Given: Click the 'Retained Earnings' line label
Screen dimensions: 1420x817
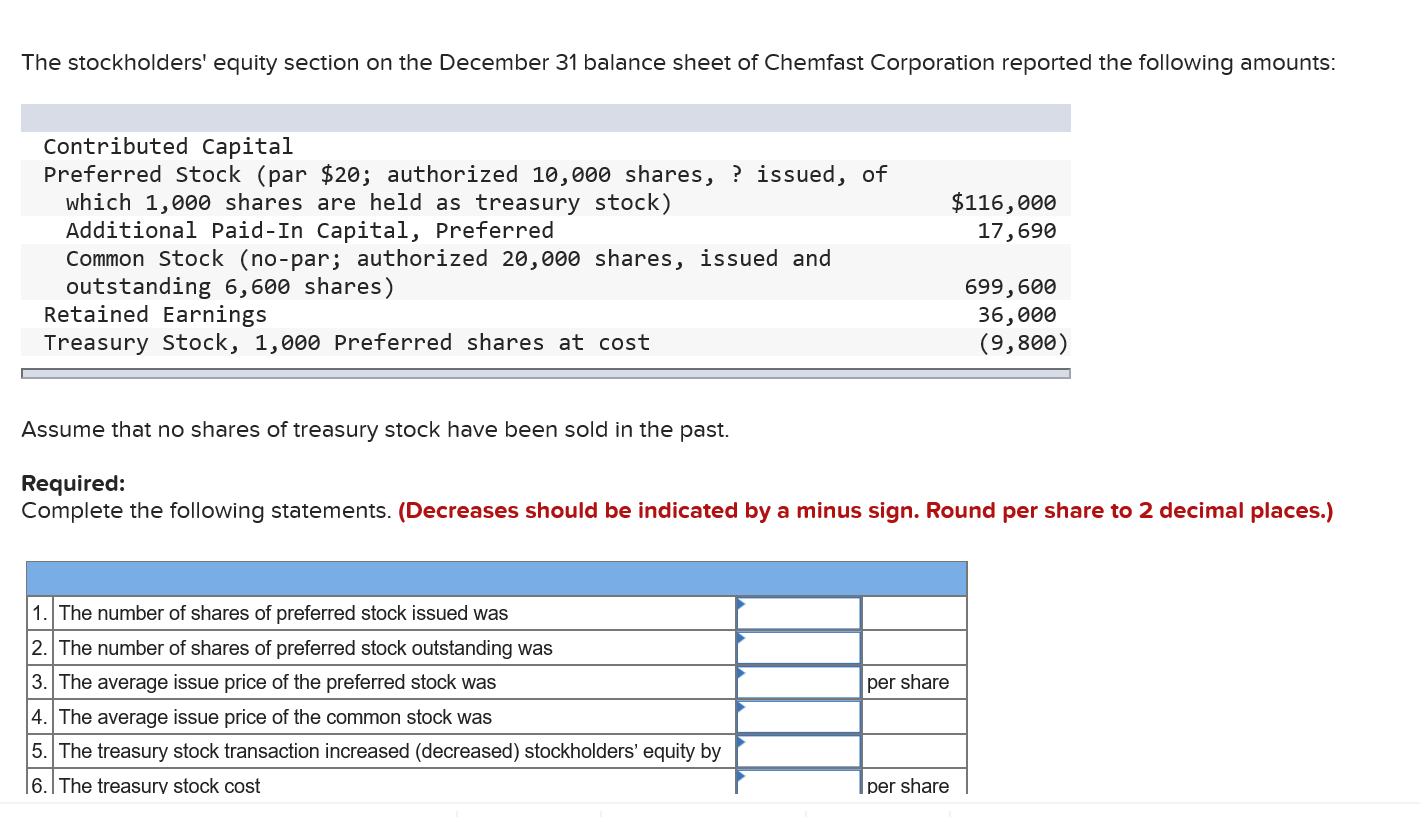Looking at the screenshot, I should pos(155,315).
